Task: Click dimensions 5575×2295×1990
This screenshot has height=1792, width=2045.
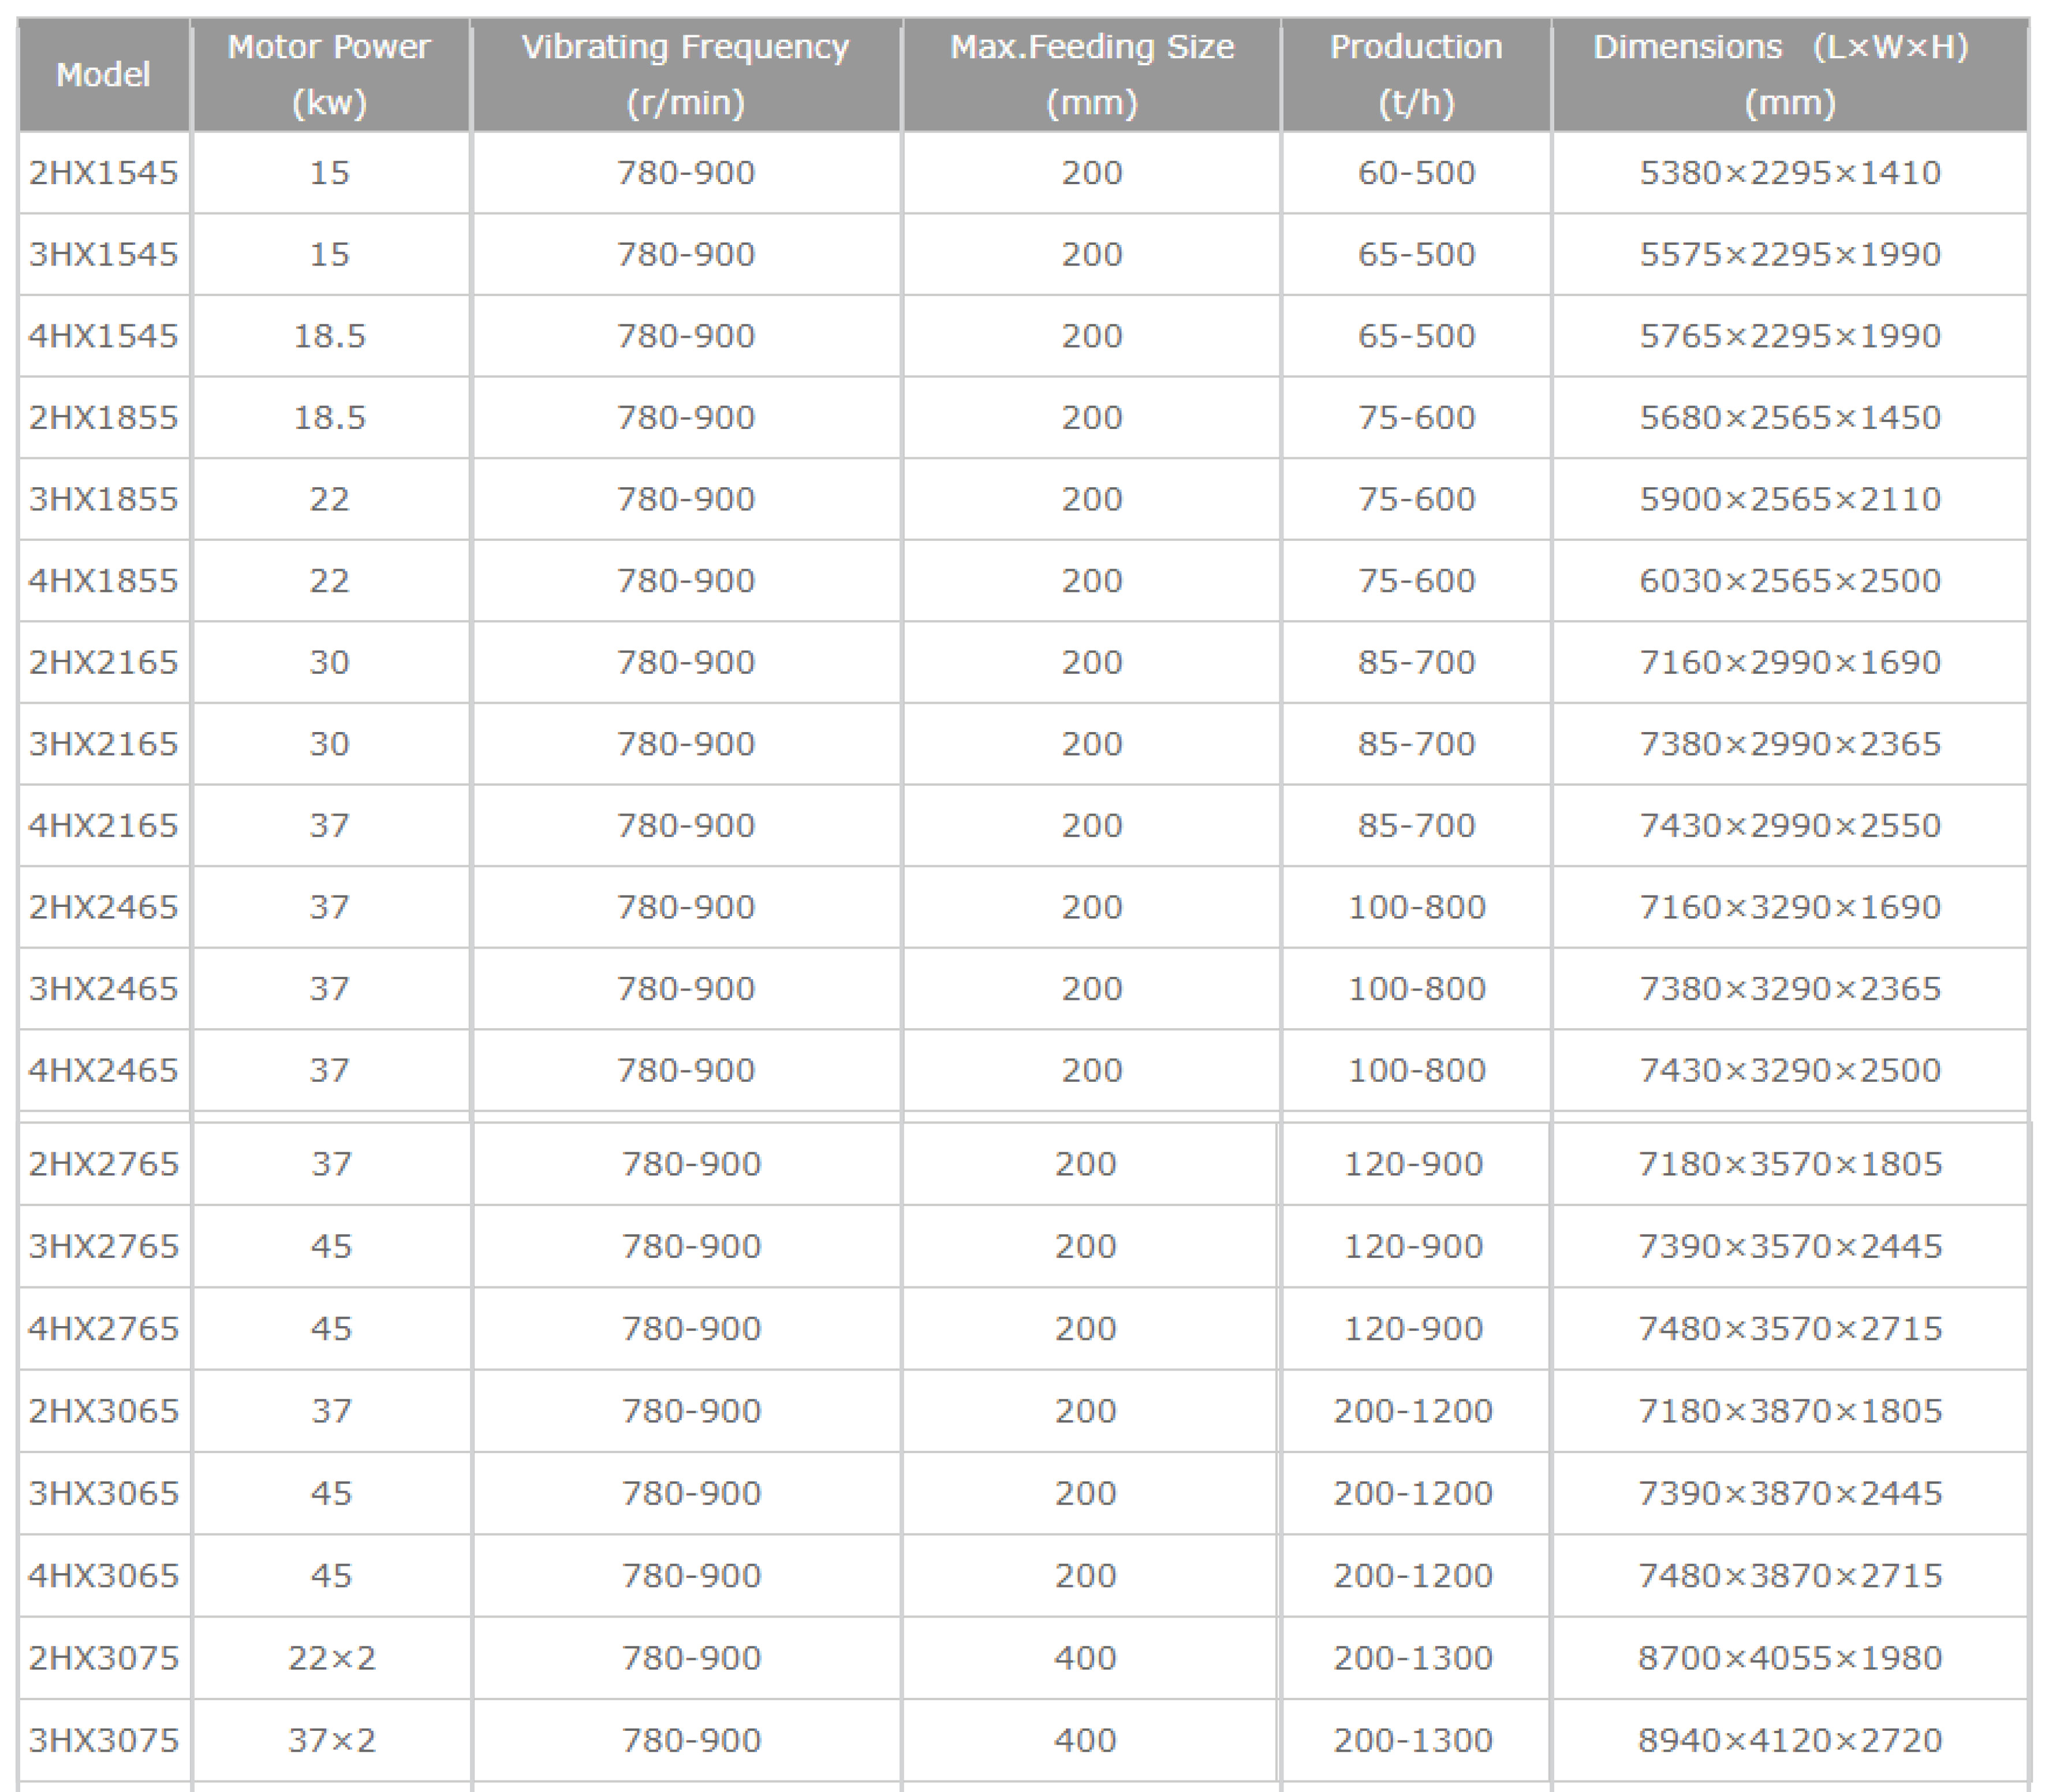Action: (1790, 254)
